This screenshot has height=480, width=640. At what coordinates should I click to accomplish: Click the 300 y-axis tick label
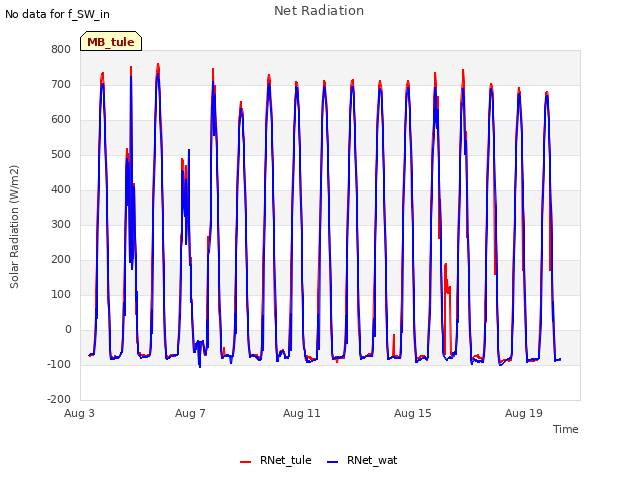(x=61, y=224)
